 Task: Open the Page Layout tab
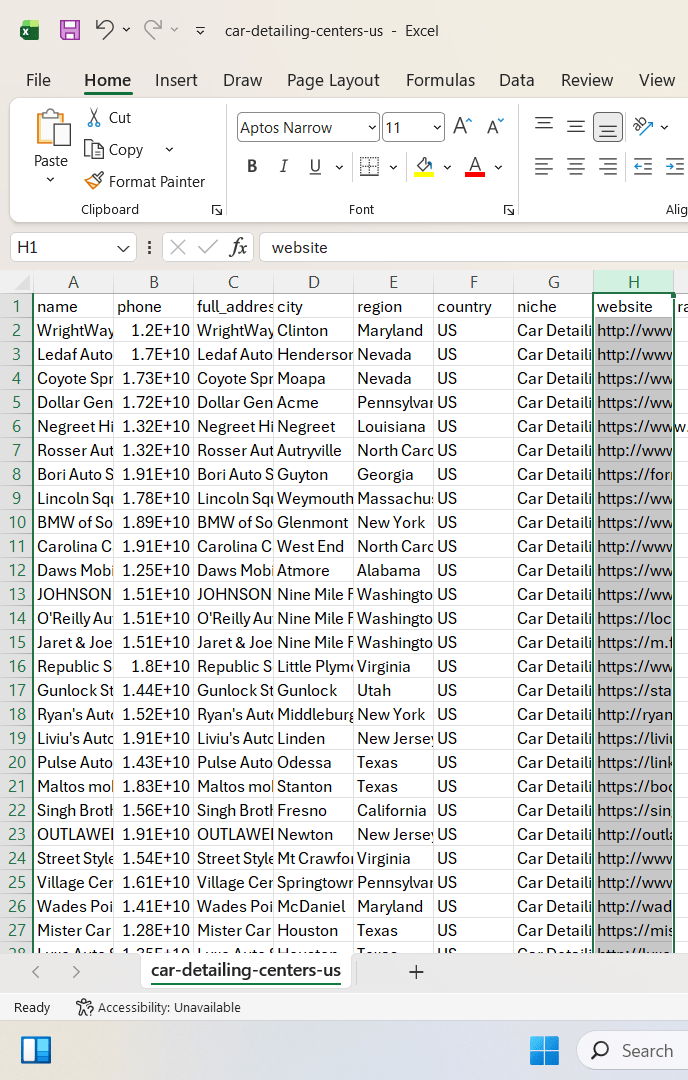coord(333,81)
